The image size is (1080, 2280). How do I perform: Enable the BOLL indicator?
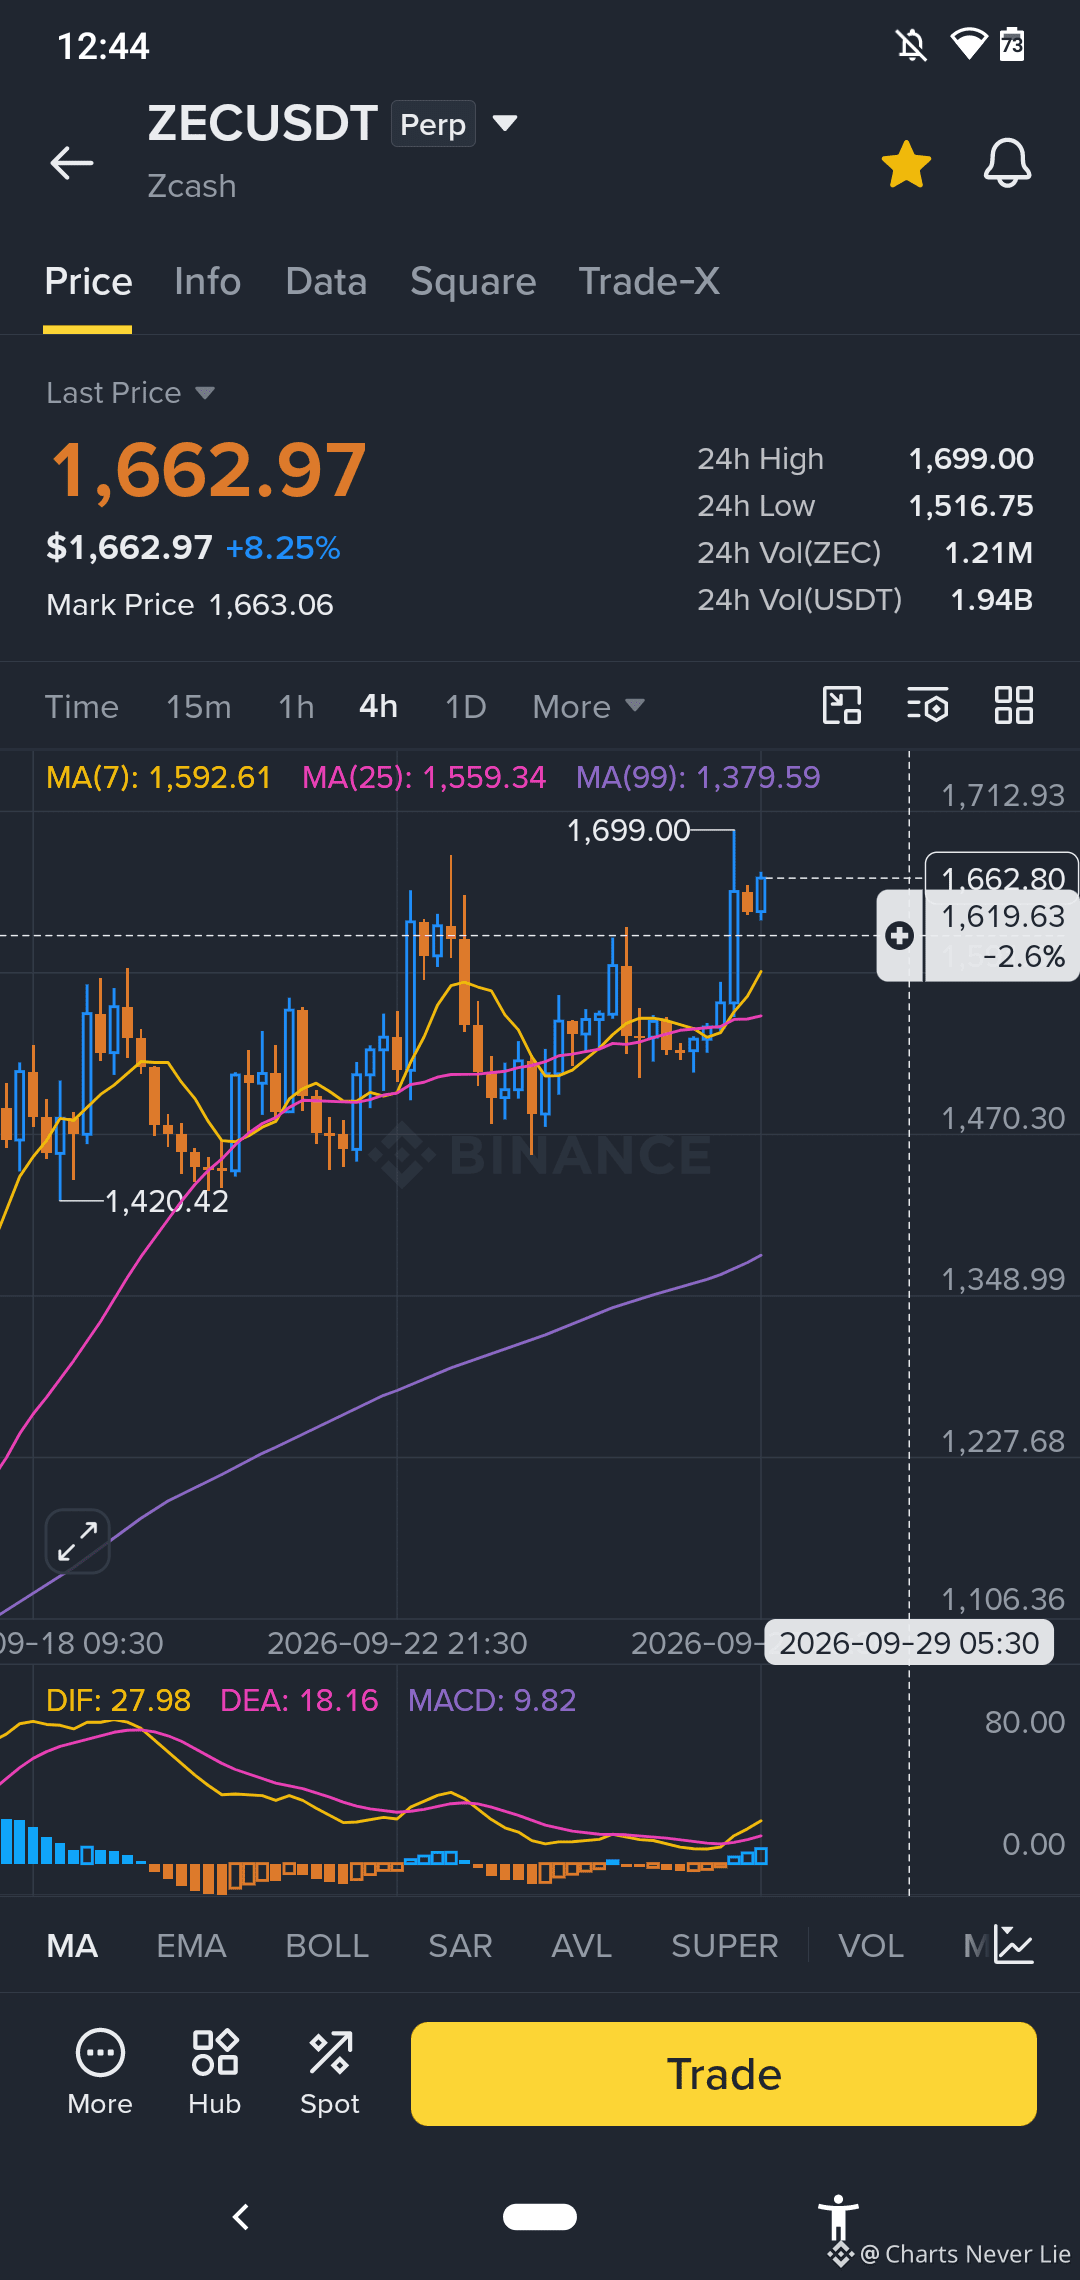click(327, 1946)
